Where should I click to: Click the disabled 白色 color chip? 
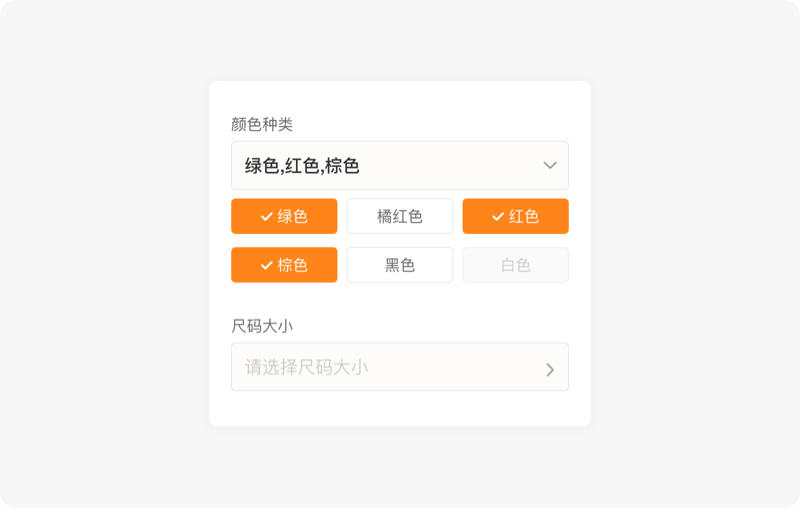515,265
